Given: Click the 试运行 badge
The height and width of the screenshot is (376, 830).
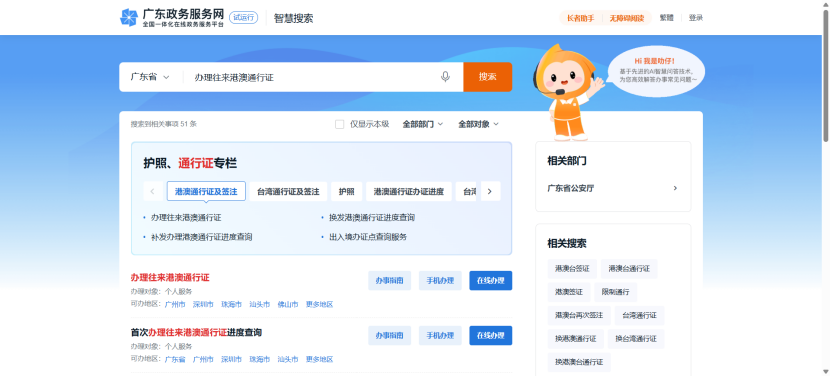Looking at the screenshot, I should point(243,17).
